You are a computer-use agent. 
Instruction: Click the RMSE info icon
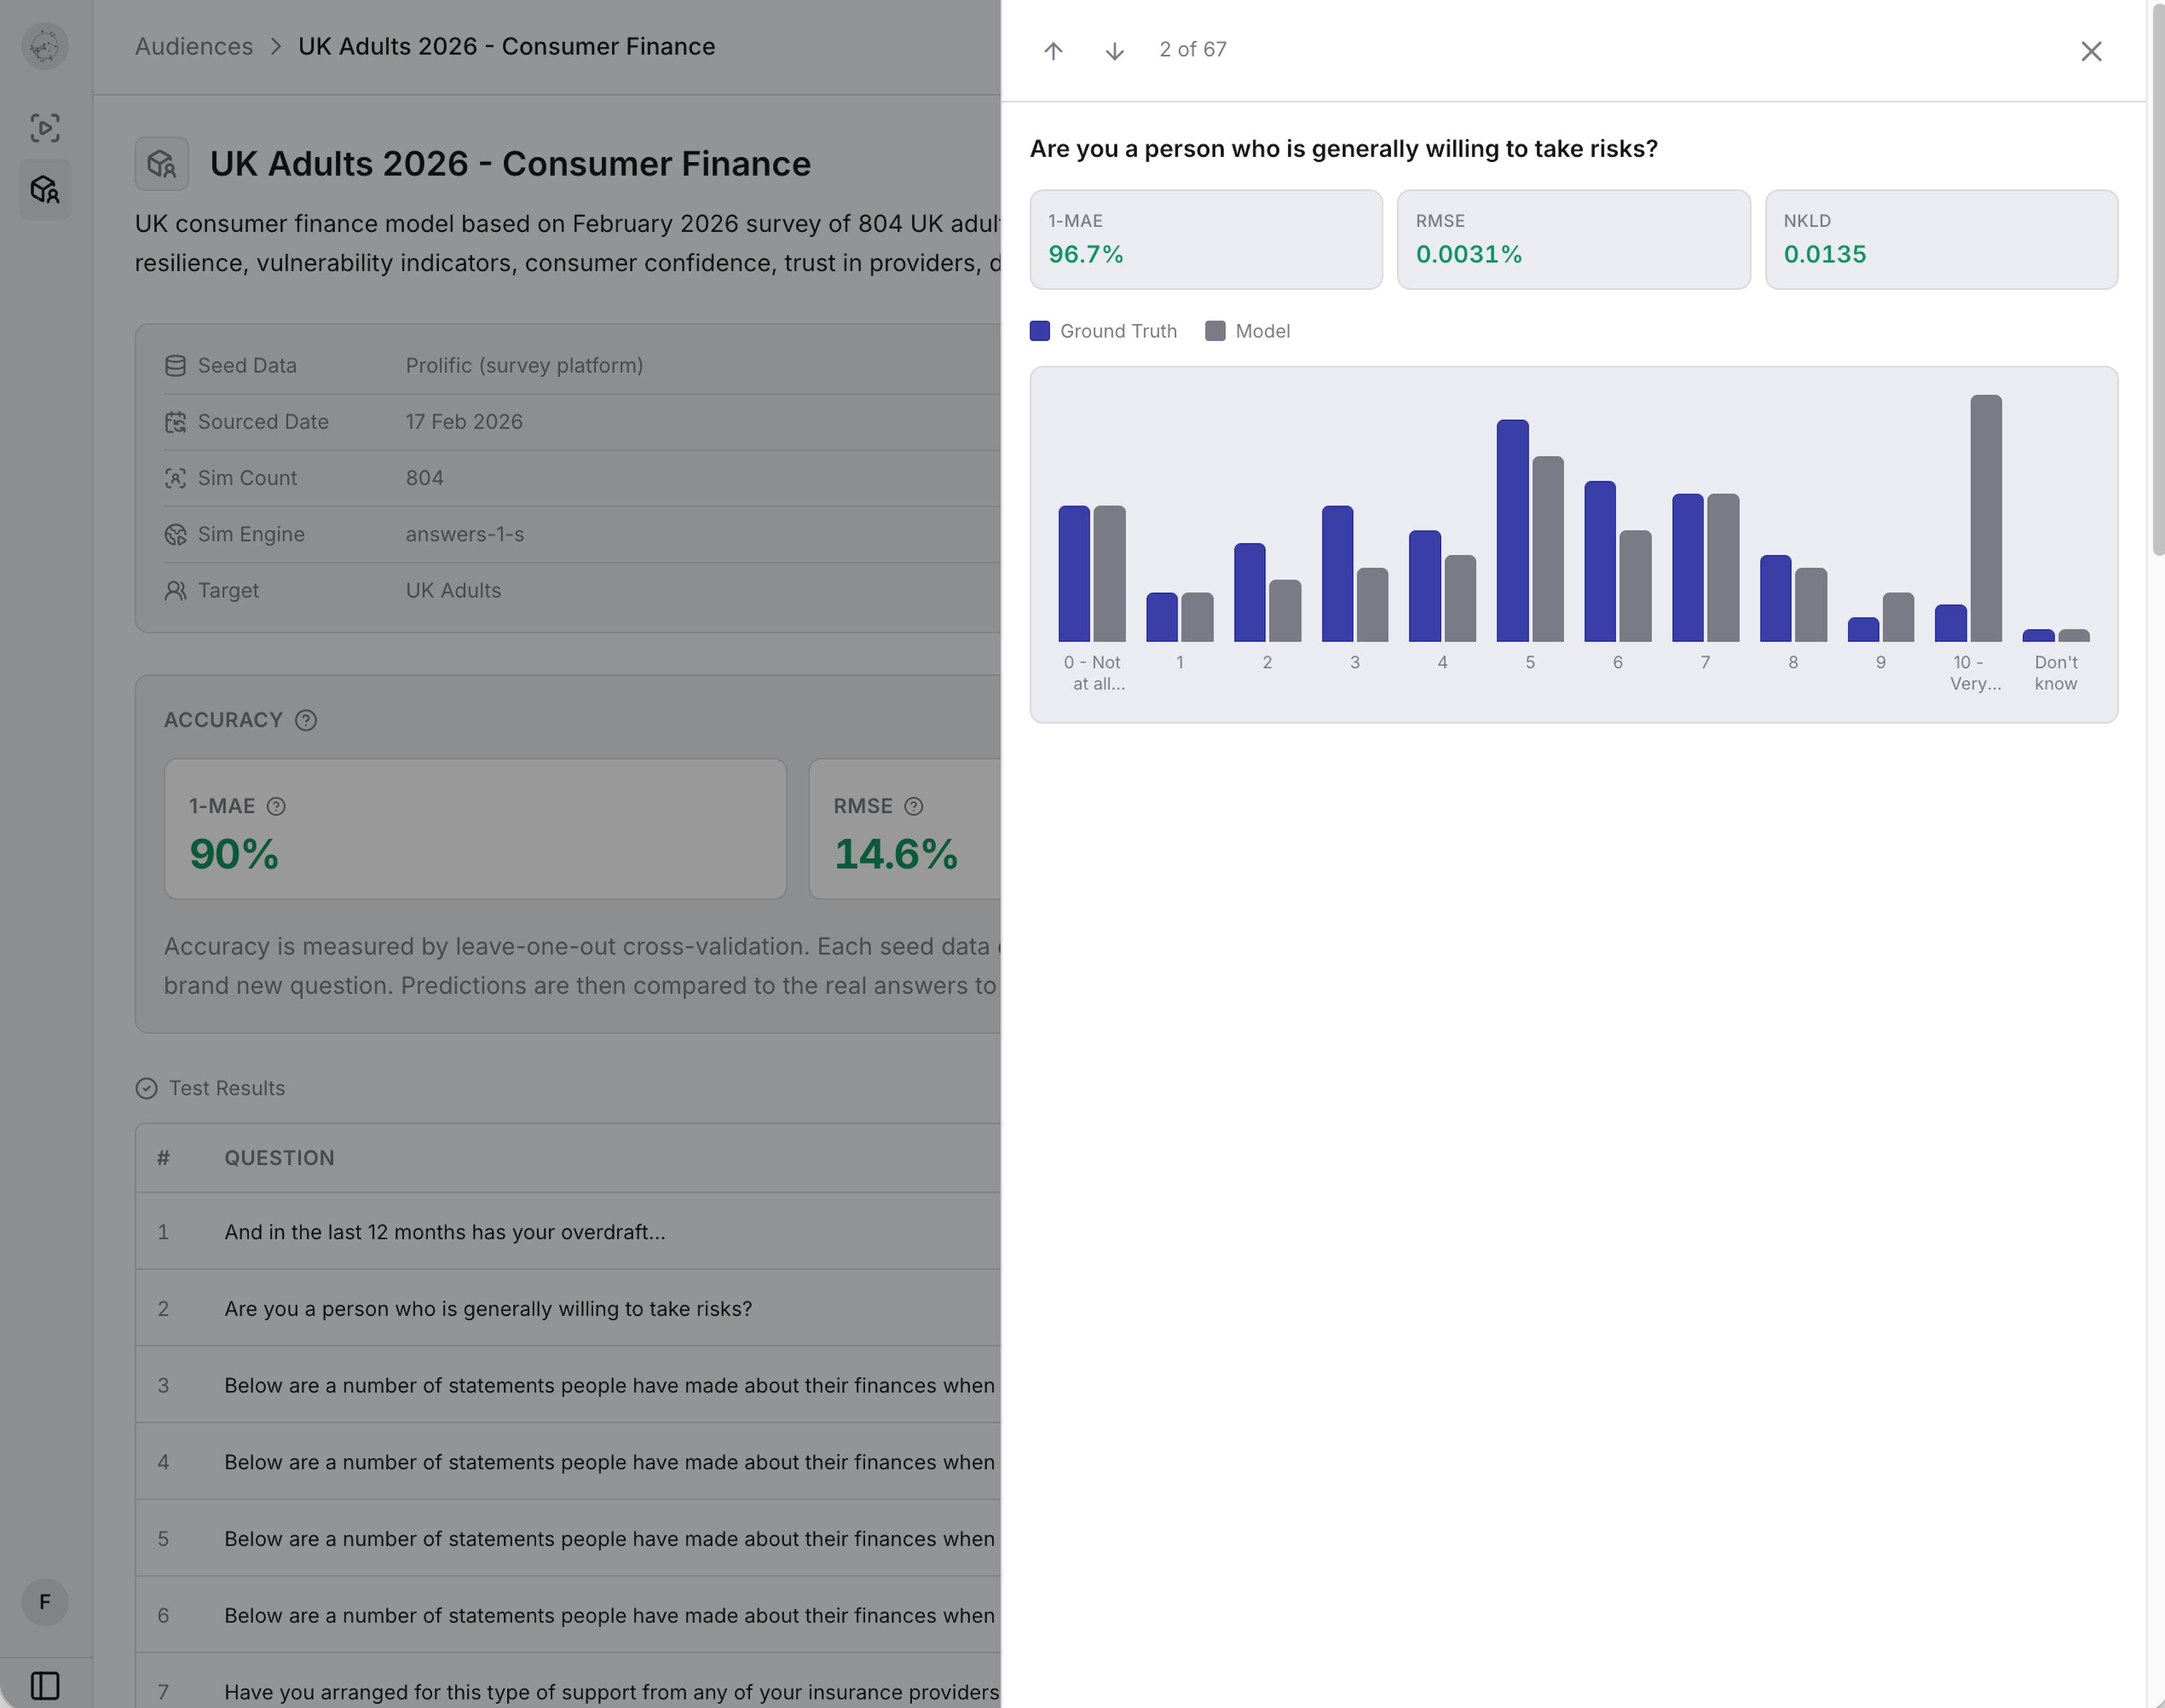click(x=913, y=806)
